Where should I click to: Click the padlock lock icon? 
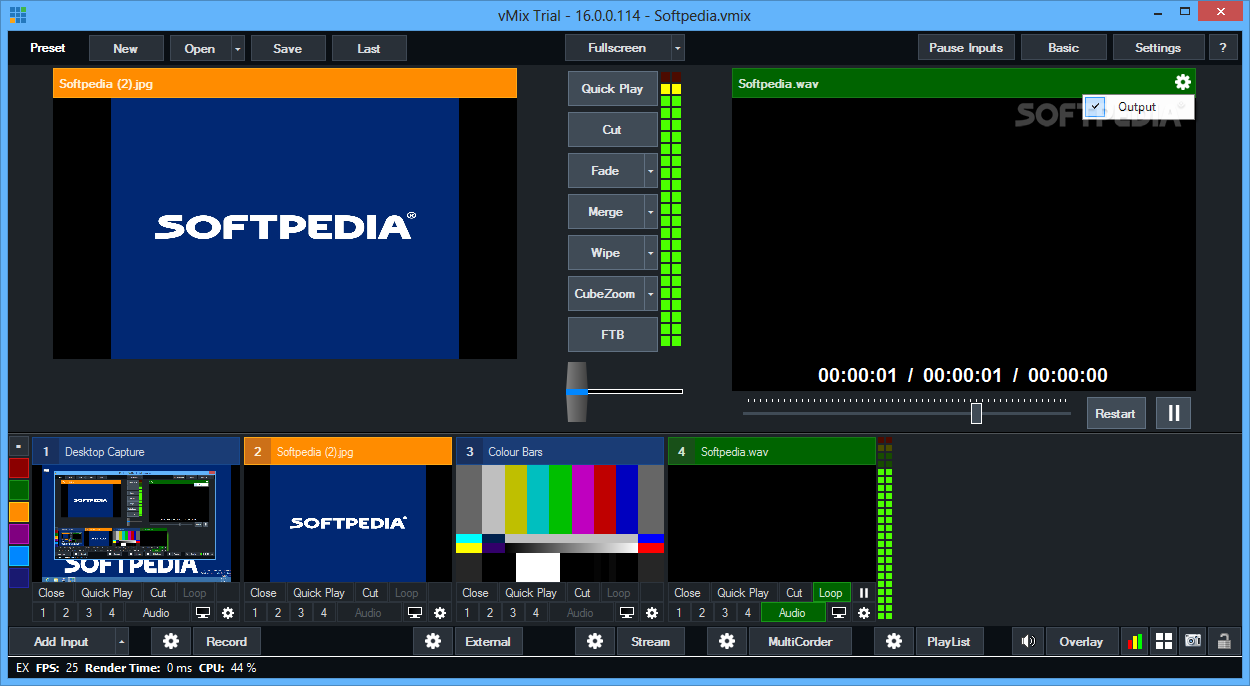(x=1223, y=641)
